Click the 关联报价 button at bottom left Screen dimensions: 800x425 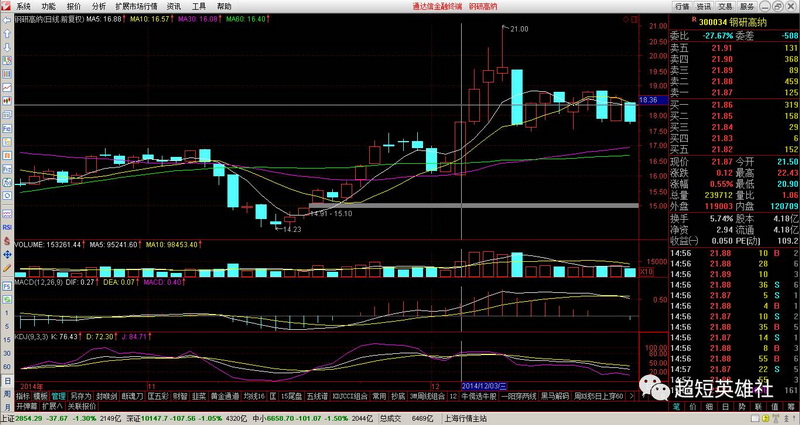pyautogui.click(x=82, y=406)
